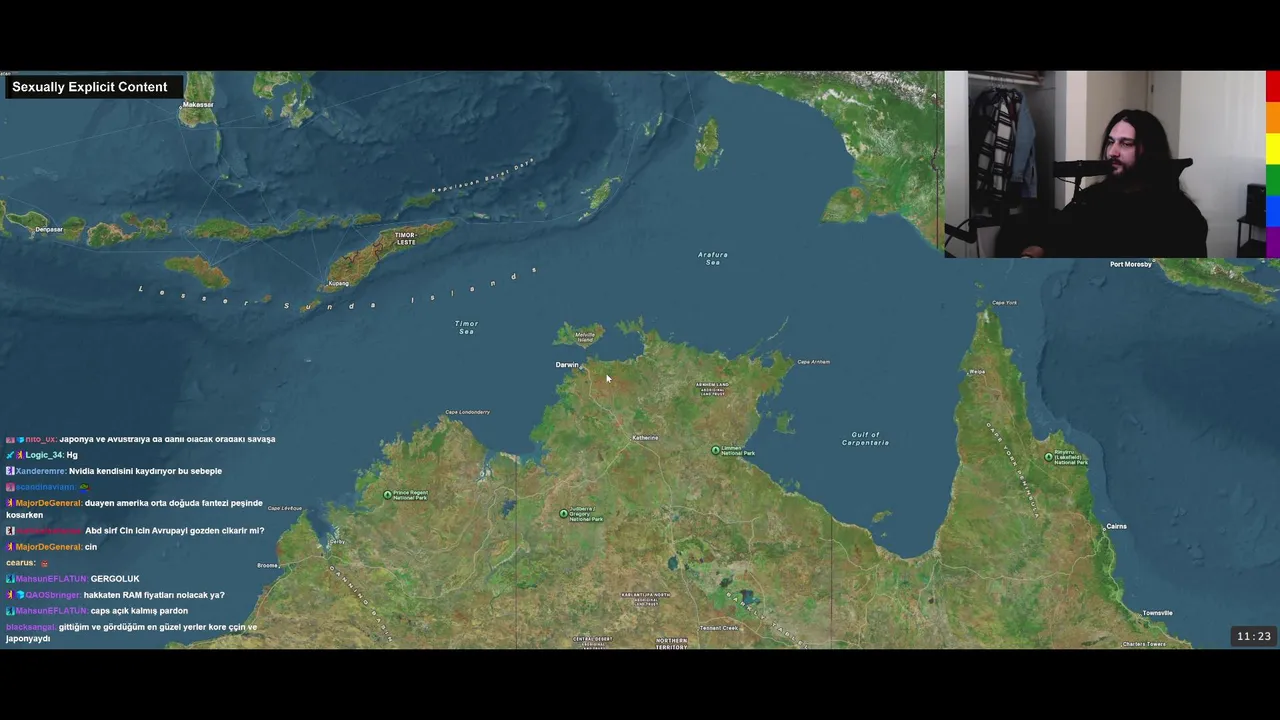The height and width of the screenshot is (720, 1280).
Task: Click the 'Nvidia kendisini kaydırıyor bu sebeple' message
Action: point(145,471)
